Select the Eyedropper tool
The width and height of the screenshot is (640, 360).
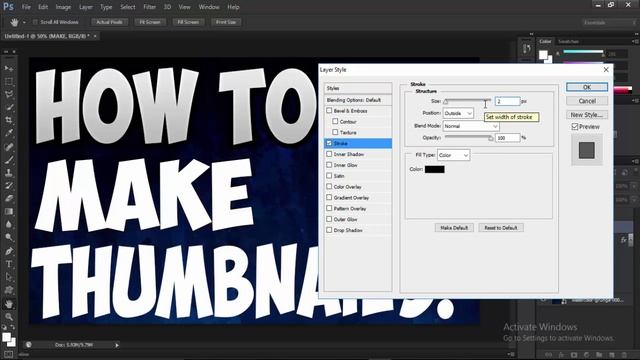pos(9,133)
